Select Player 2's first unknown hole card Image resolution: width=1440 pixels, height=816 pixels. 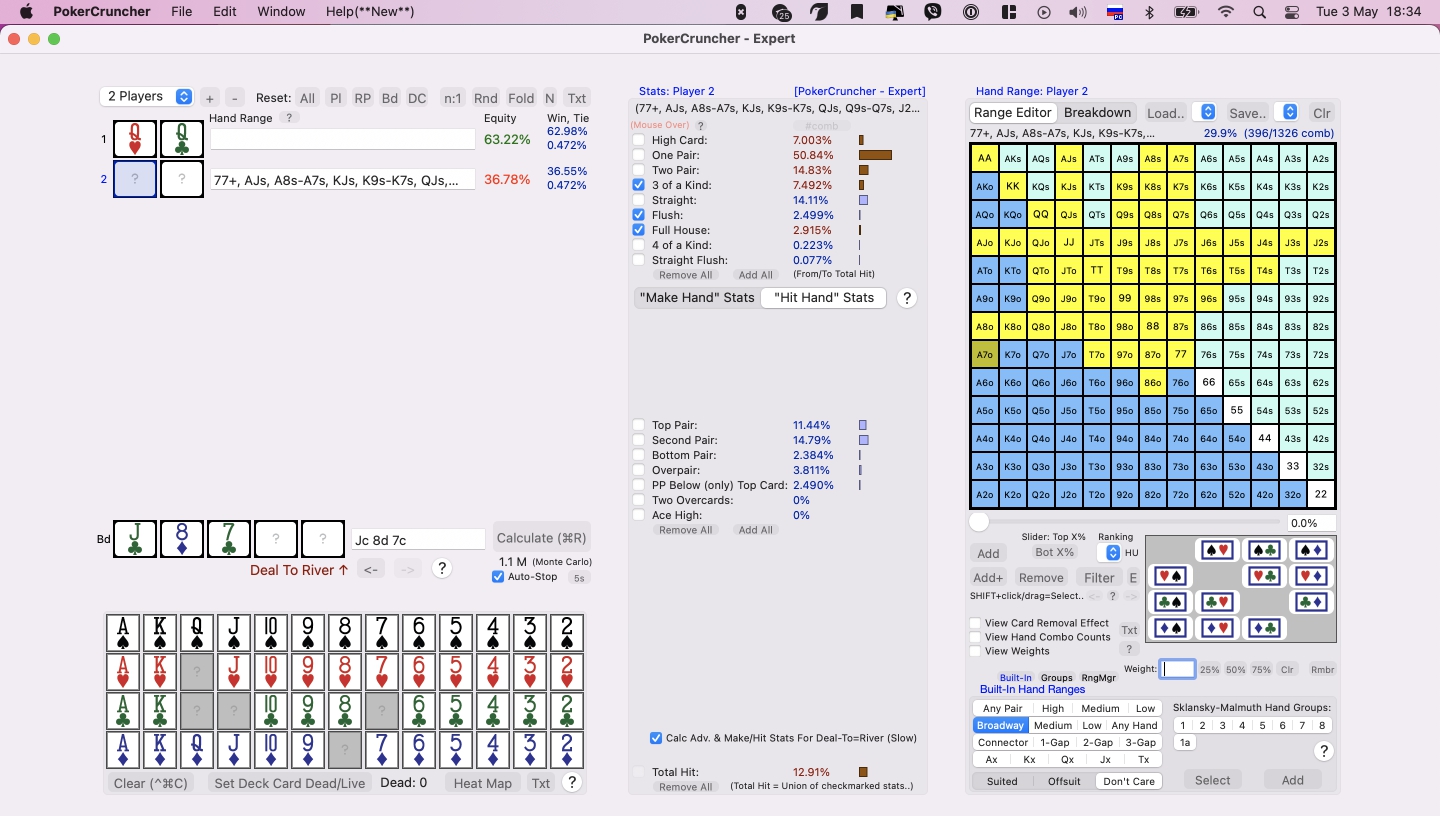[x=135, y=180]
